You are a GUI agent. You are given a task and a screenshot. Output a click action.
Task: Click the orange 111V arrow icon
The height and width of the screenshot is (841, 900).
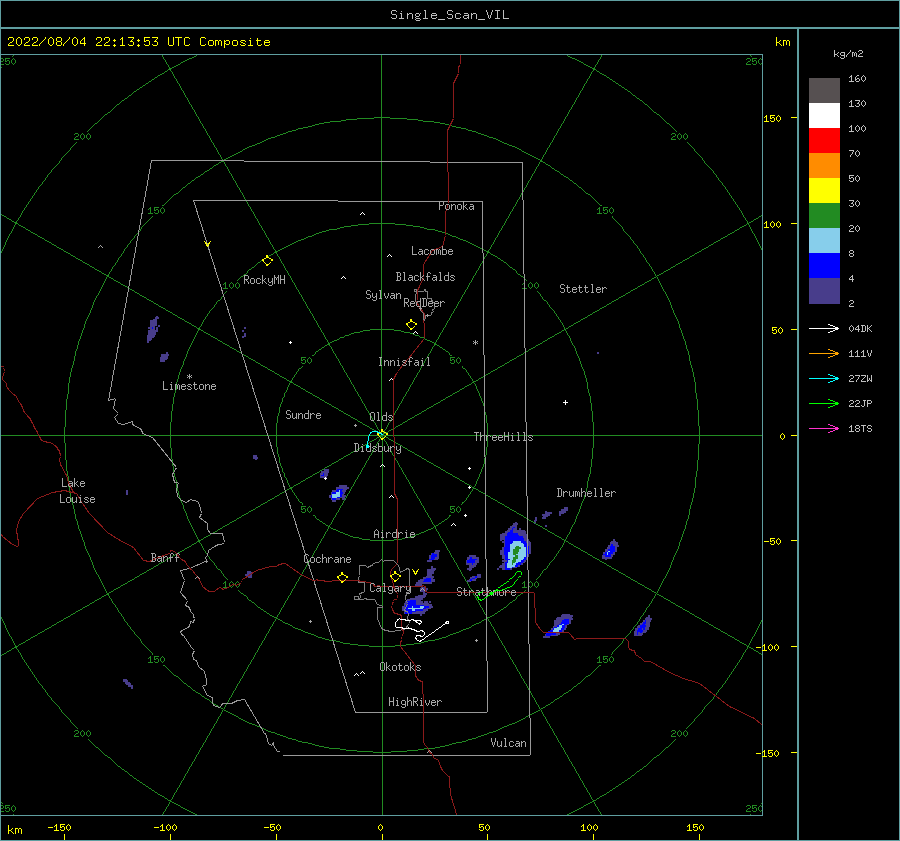824,354
